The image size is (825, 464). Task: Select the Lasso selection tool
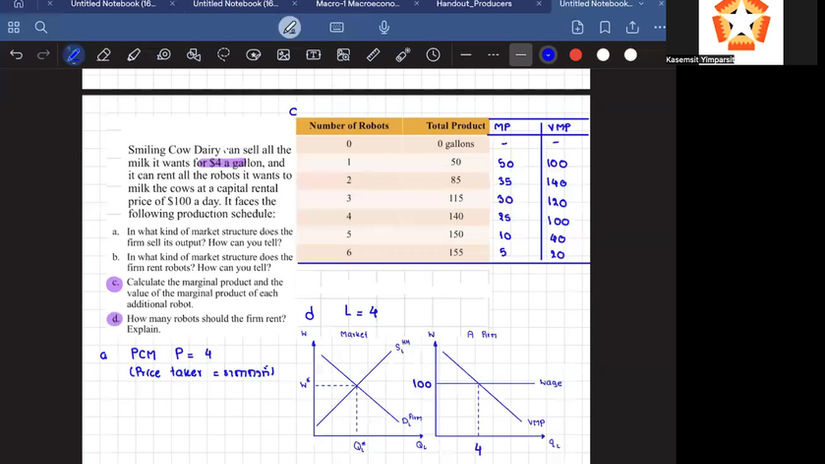point(224,55)
